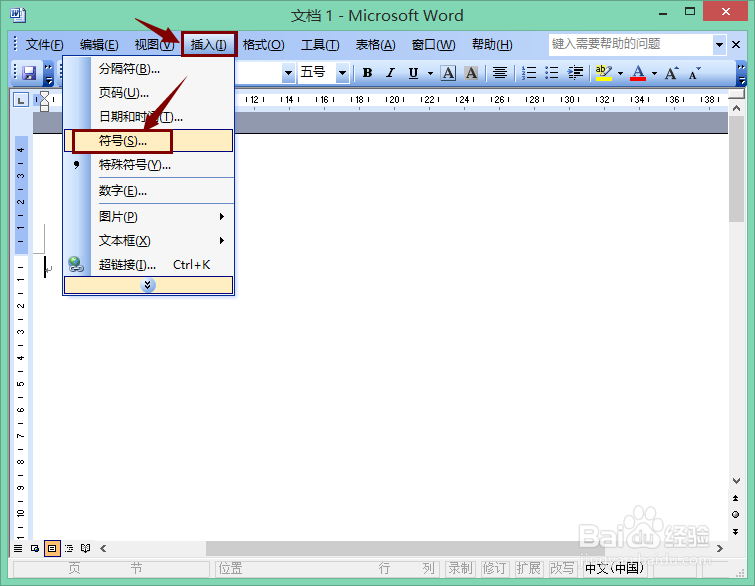Open the 工具(T) menu
Image resolution: width=755 pixels, height=586 pixels.
click(x=320, y=45)
